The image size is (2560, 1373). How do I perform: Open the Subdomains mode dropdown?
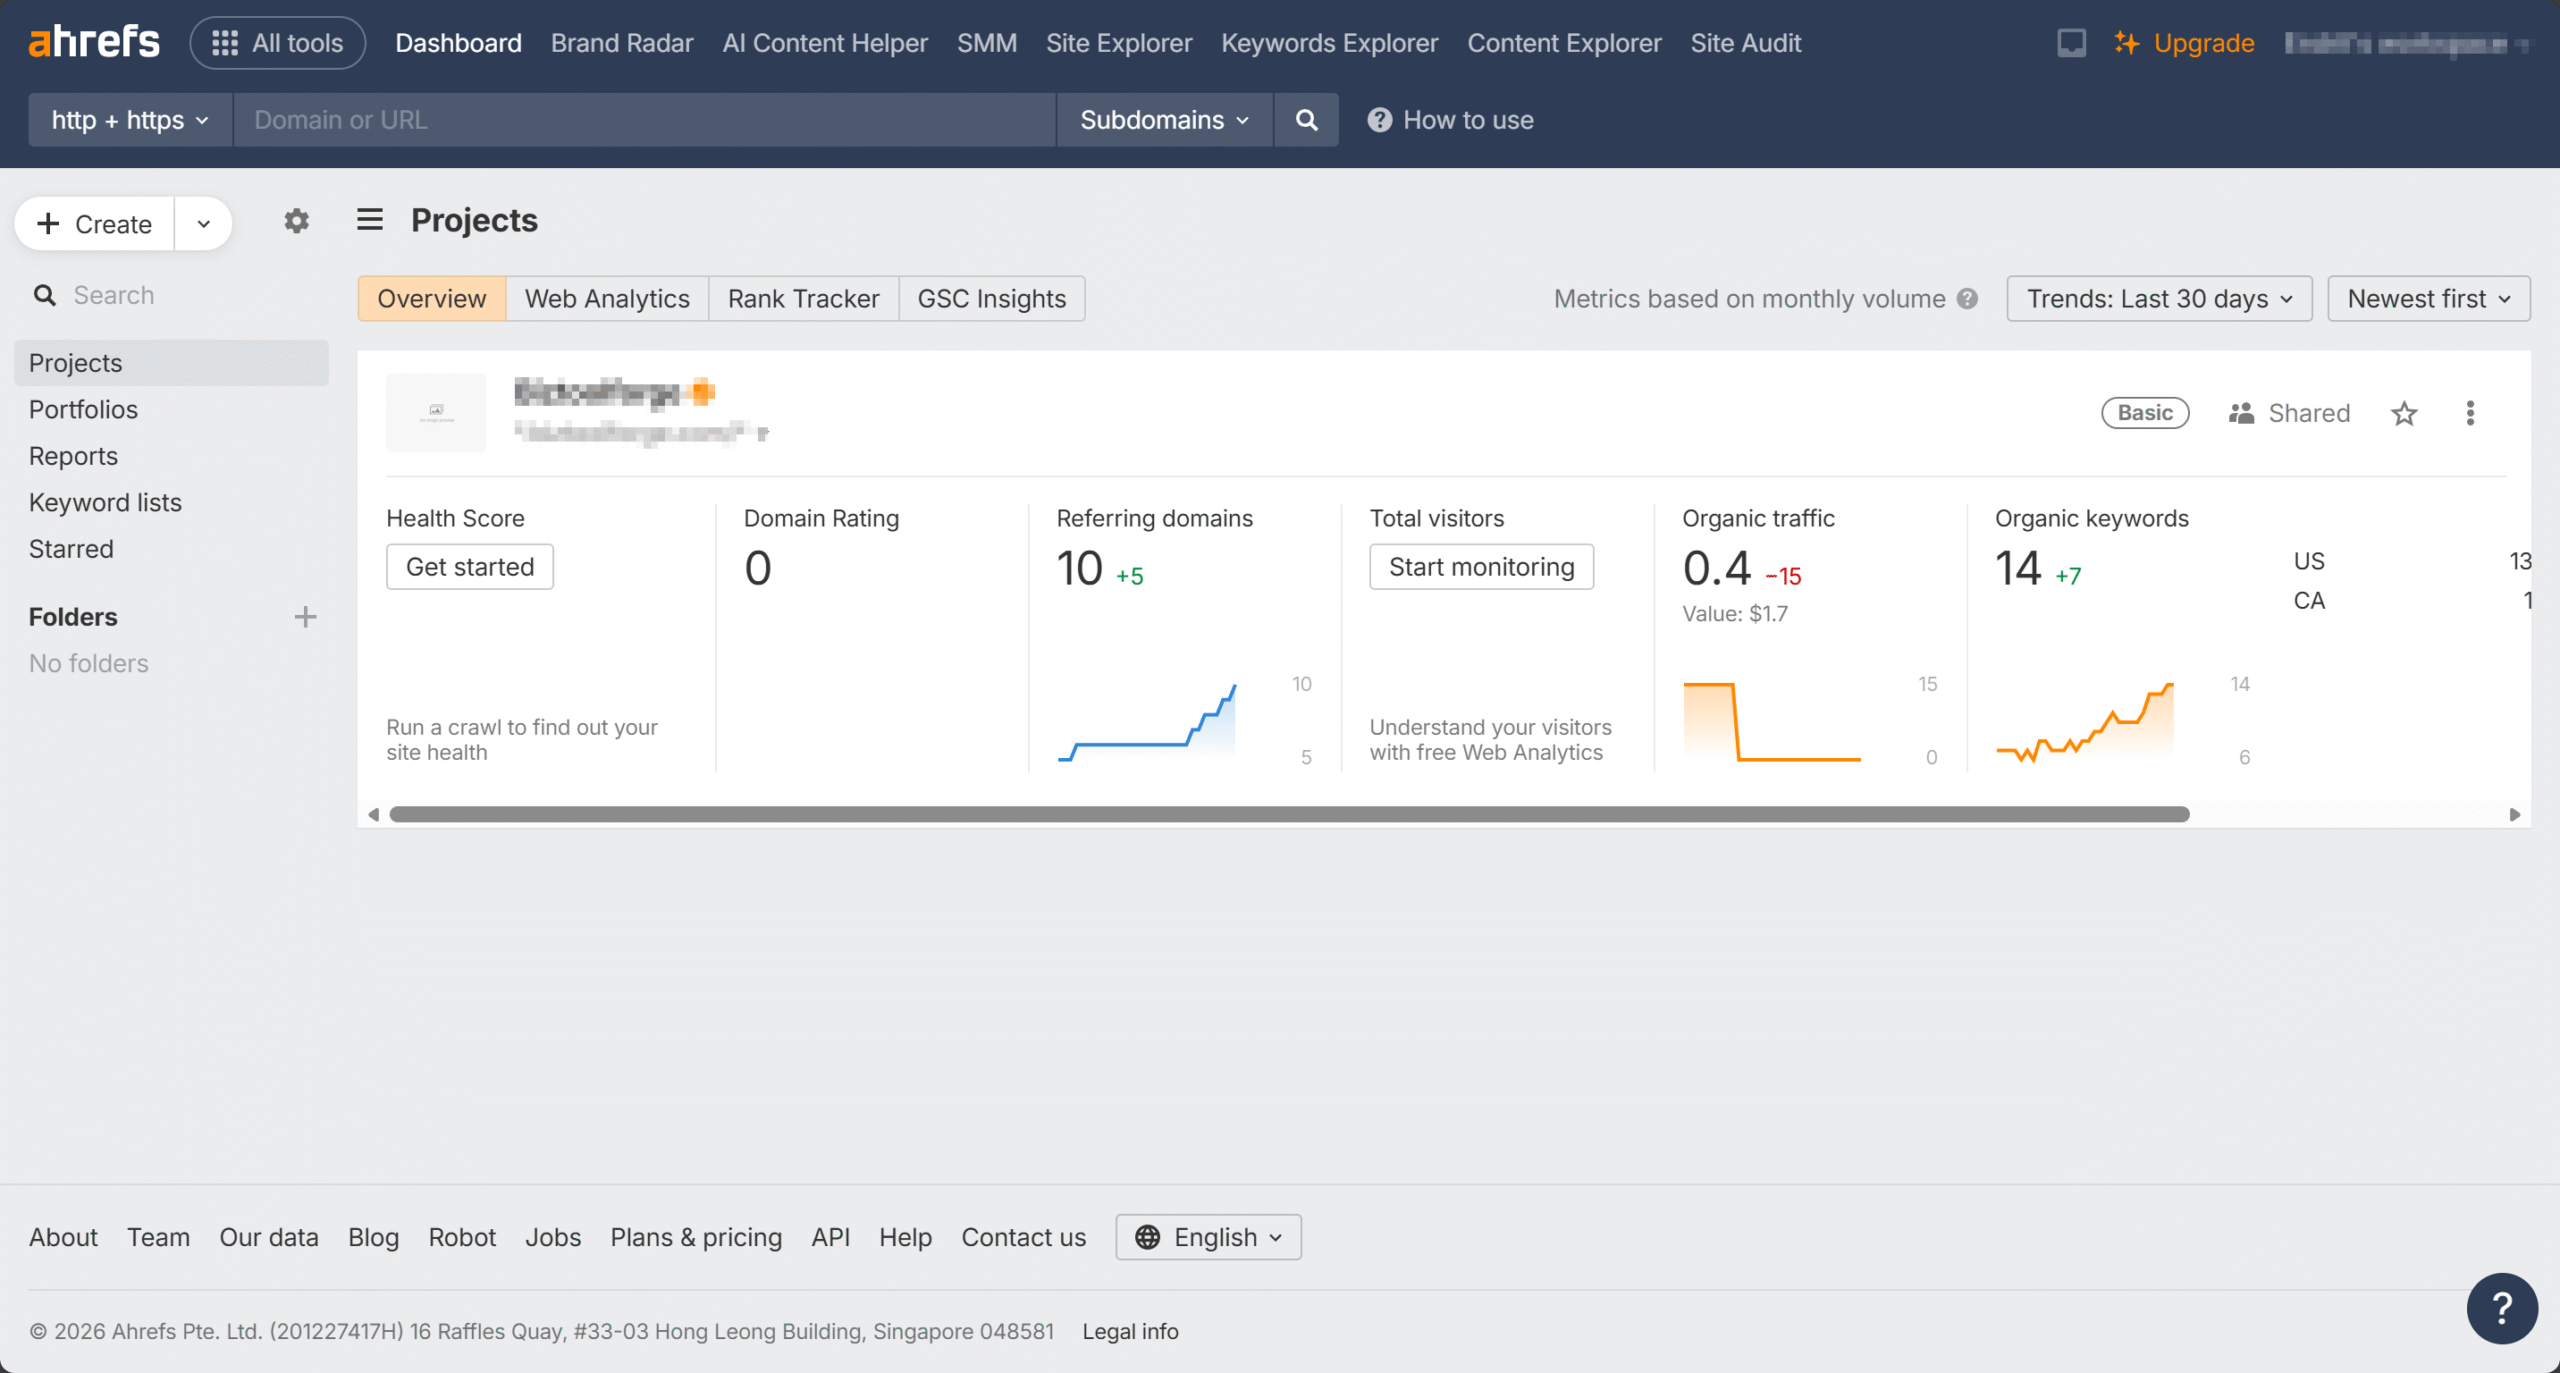(1162, 119)
